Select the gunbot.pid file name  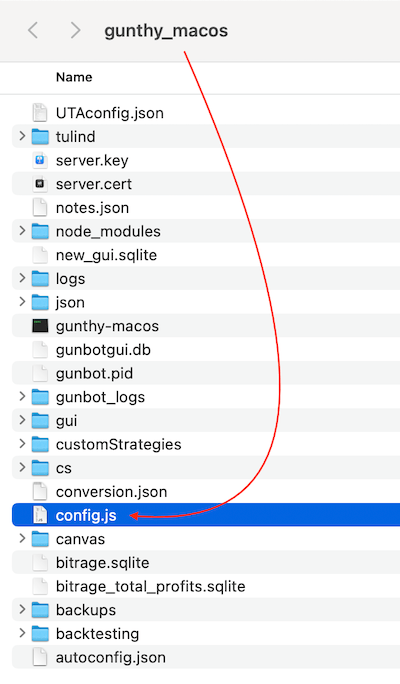pos(94,373)
